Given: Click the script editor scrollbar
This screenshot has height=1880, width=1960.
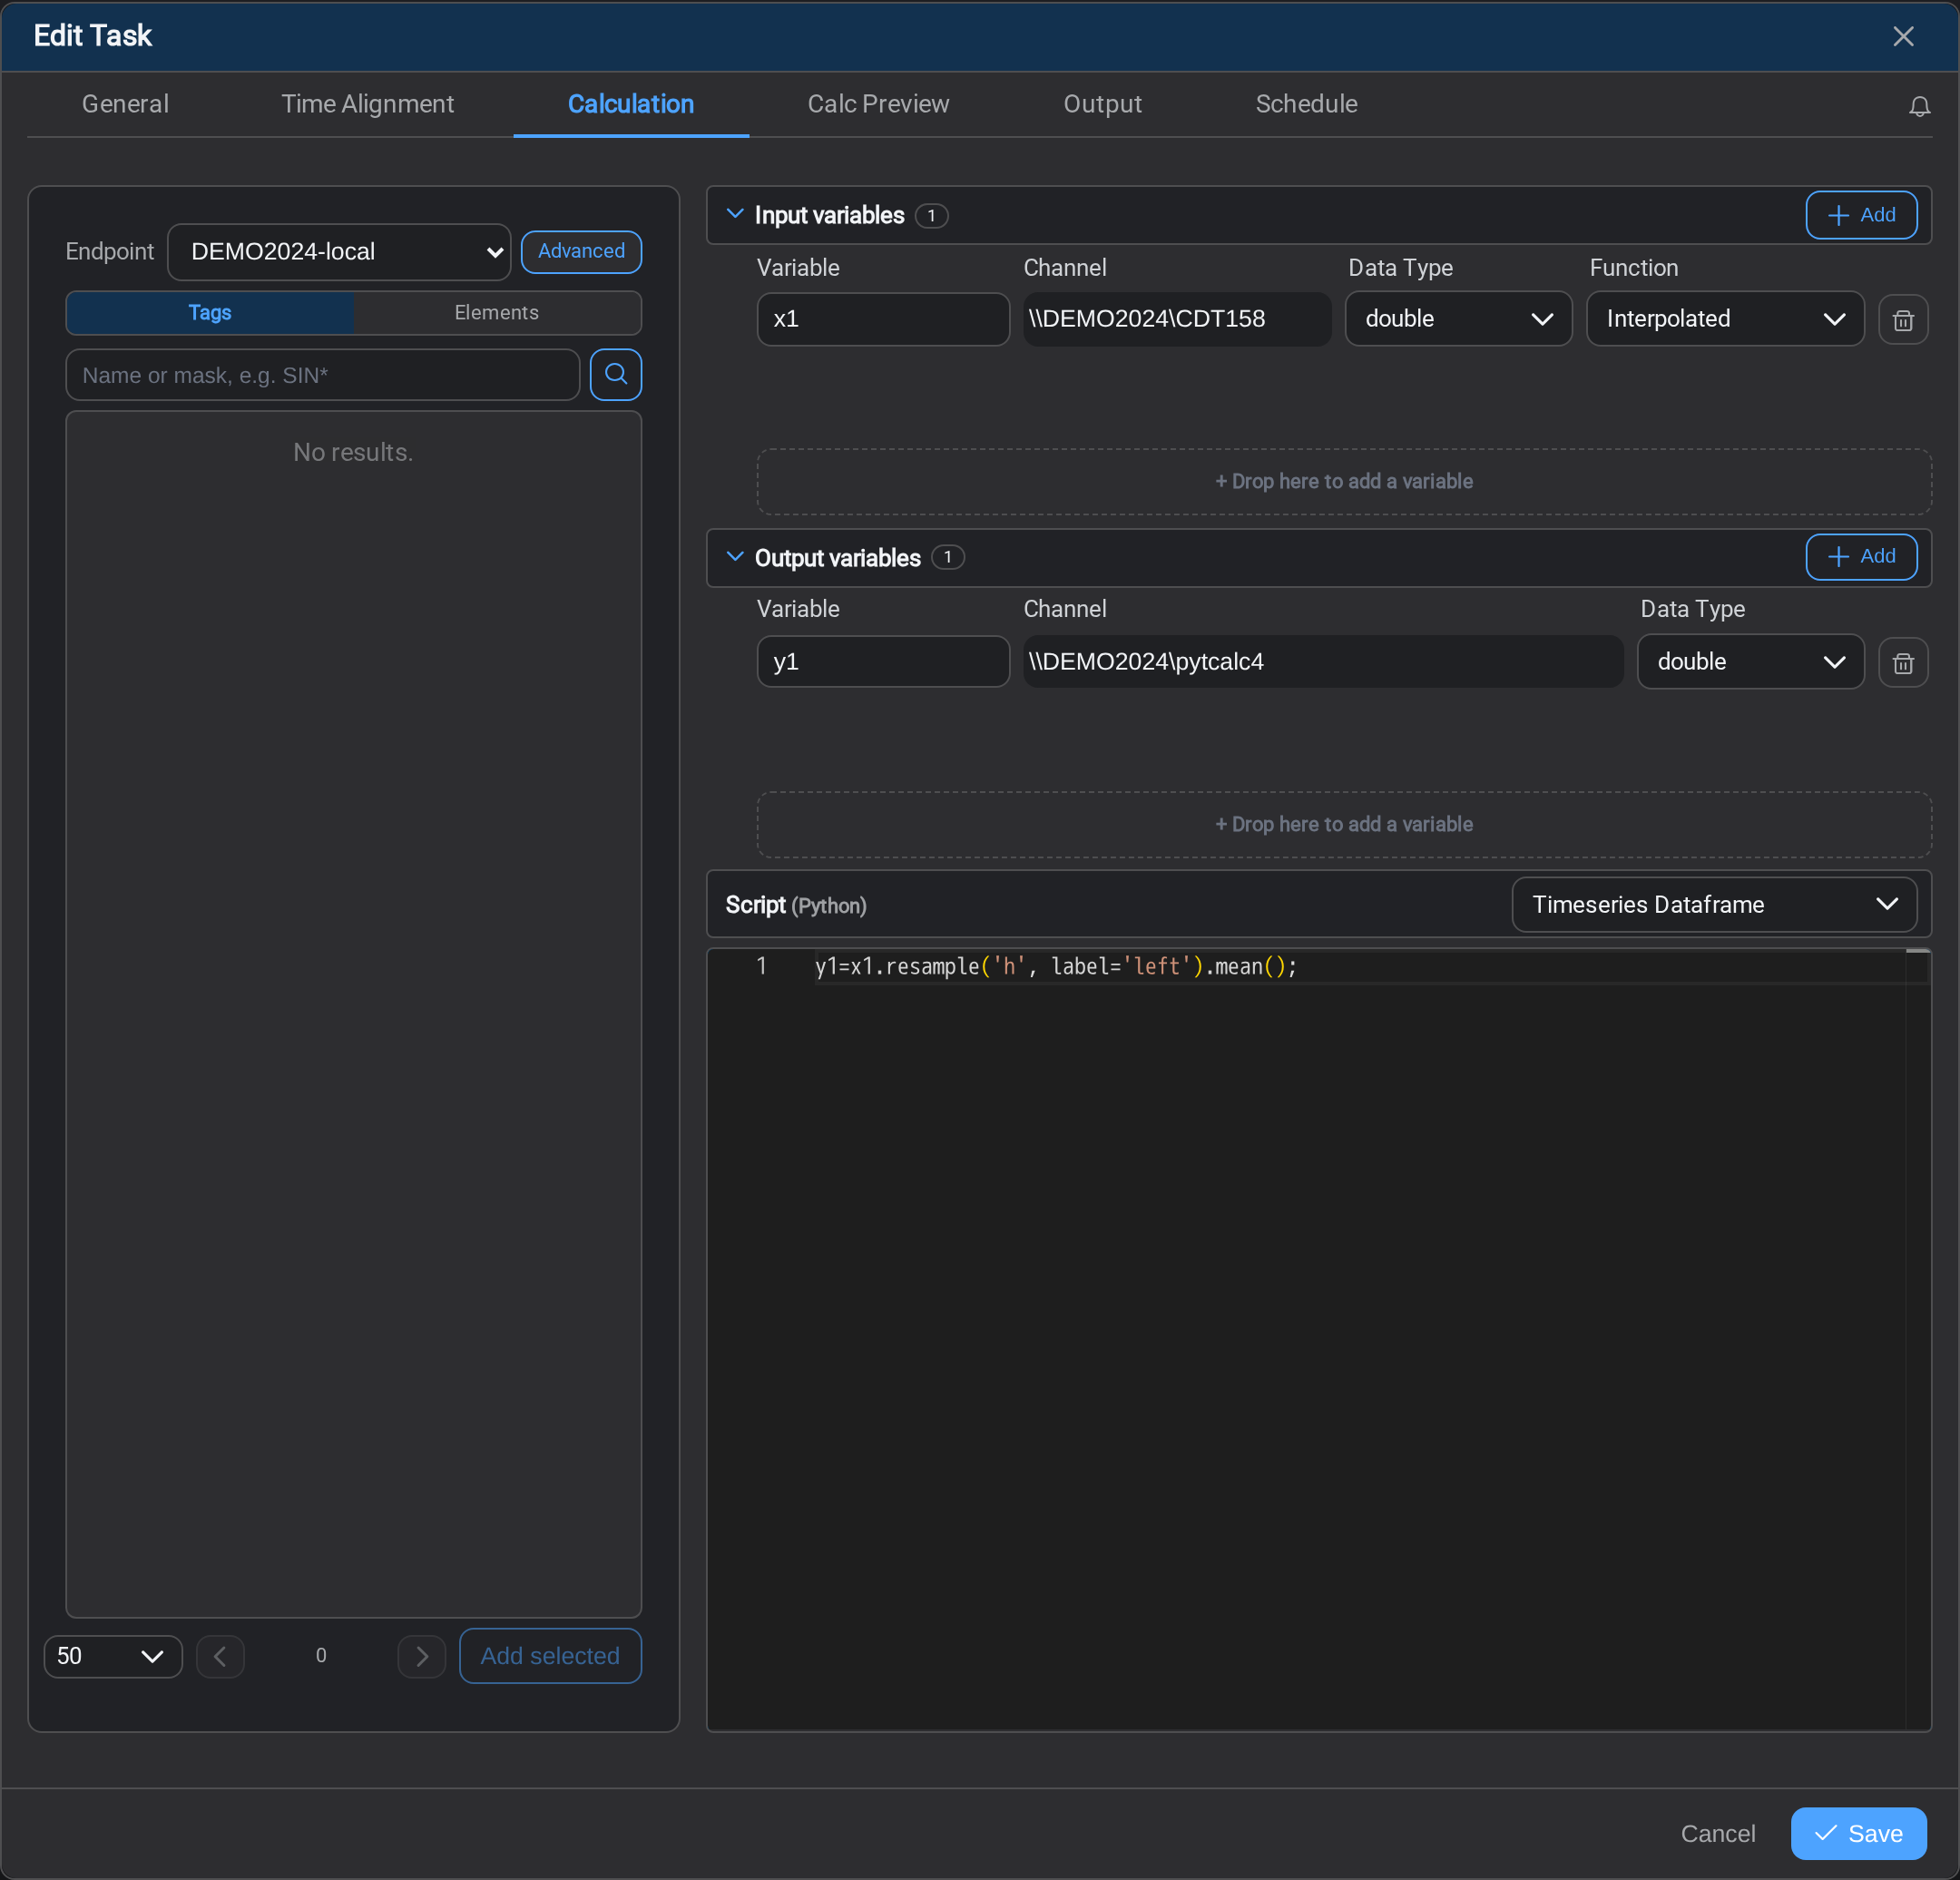Looking at the screenshot, I should point(1917,1340).
